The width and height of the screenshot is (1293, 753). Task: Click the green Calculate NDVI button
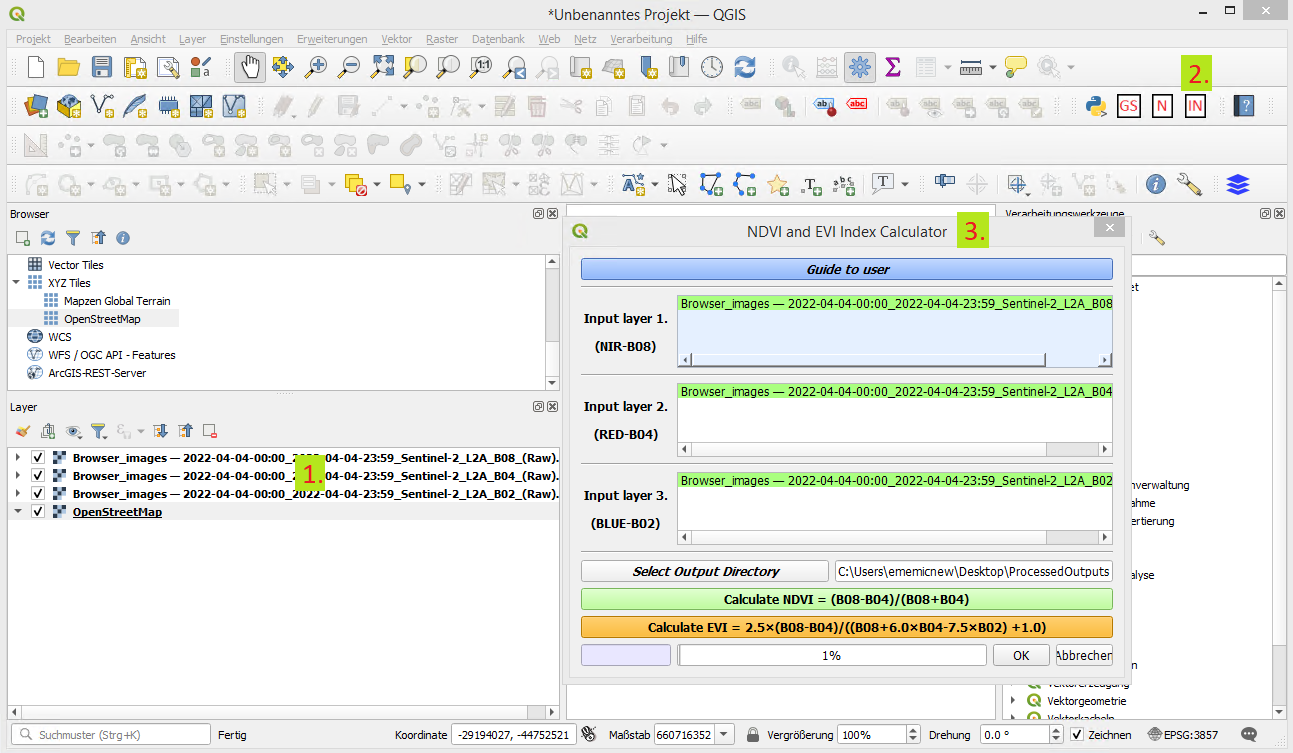(847, 599)
